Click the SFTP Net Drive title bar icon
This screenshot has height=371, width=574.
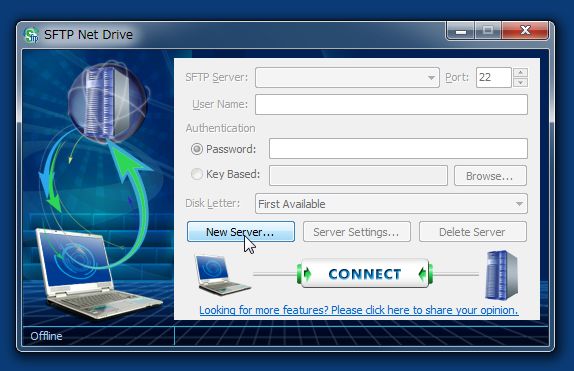coord(31,35)
